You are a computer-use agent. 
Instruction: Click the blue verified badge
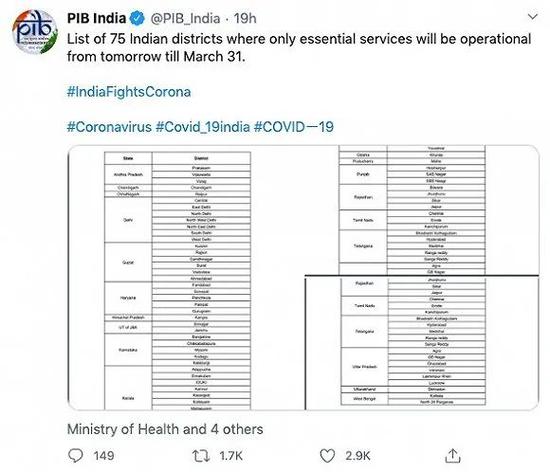coord(138,18)
